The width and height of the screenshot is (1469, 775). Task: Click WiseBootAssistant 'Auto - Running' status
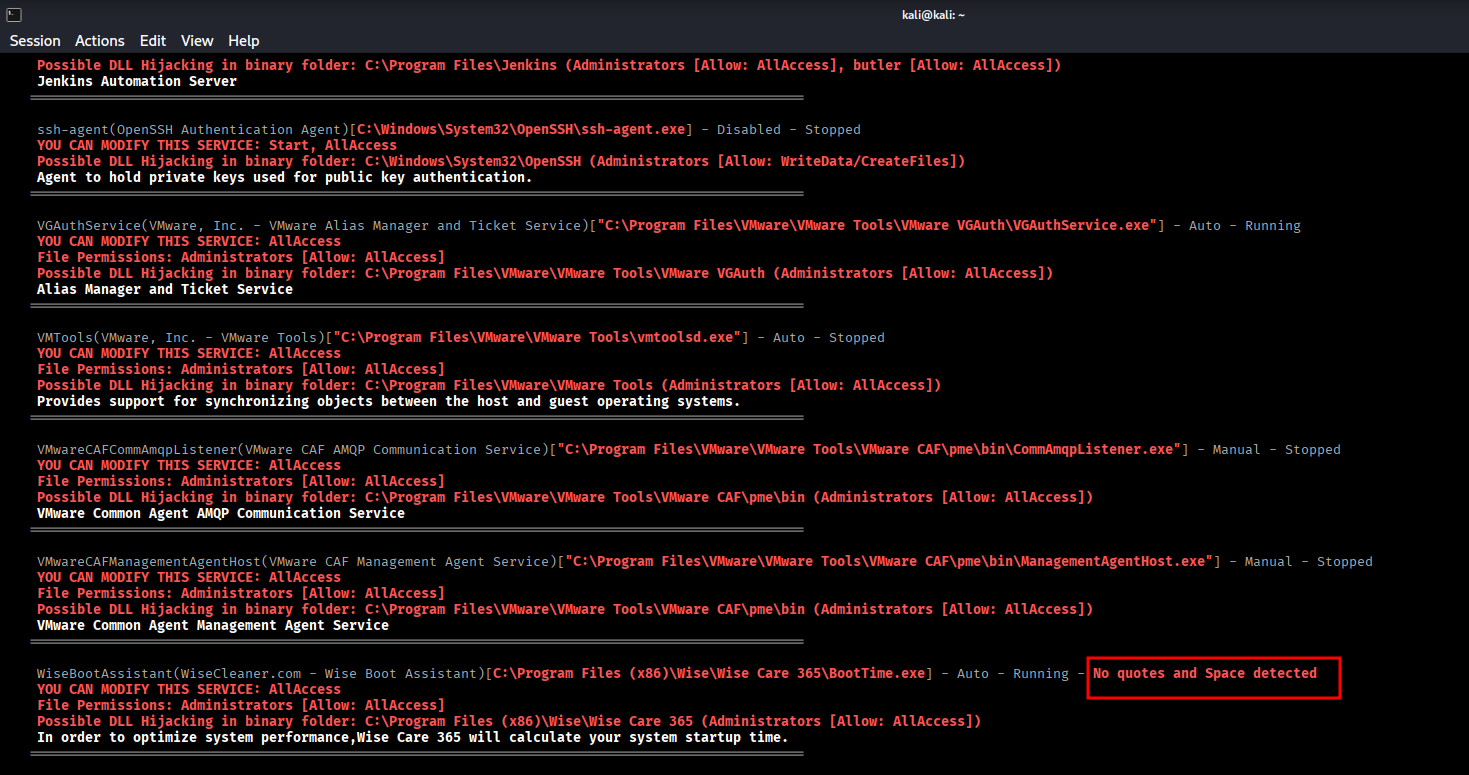pyautogui.click(x=1013, y=673)
